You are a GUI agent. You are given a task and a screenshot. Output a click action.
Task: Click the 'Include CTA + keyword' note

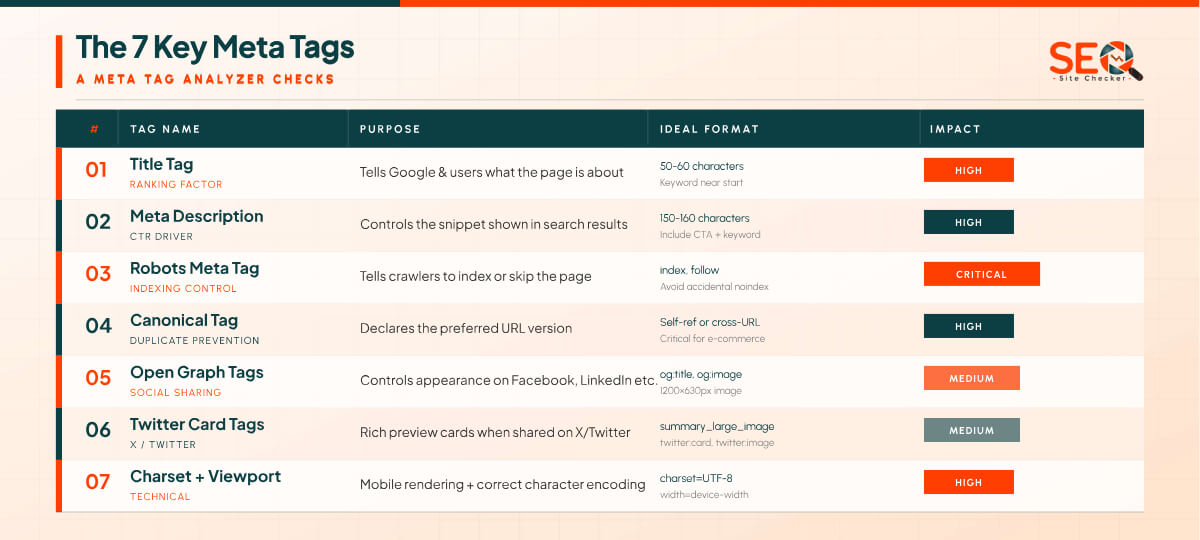[710, 235]
